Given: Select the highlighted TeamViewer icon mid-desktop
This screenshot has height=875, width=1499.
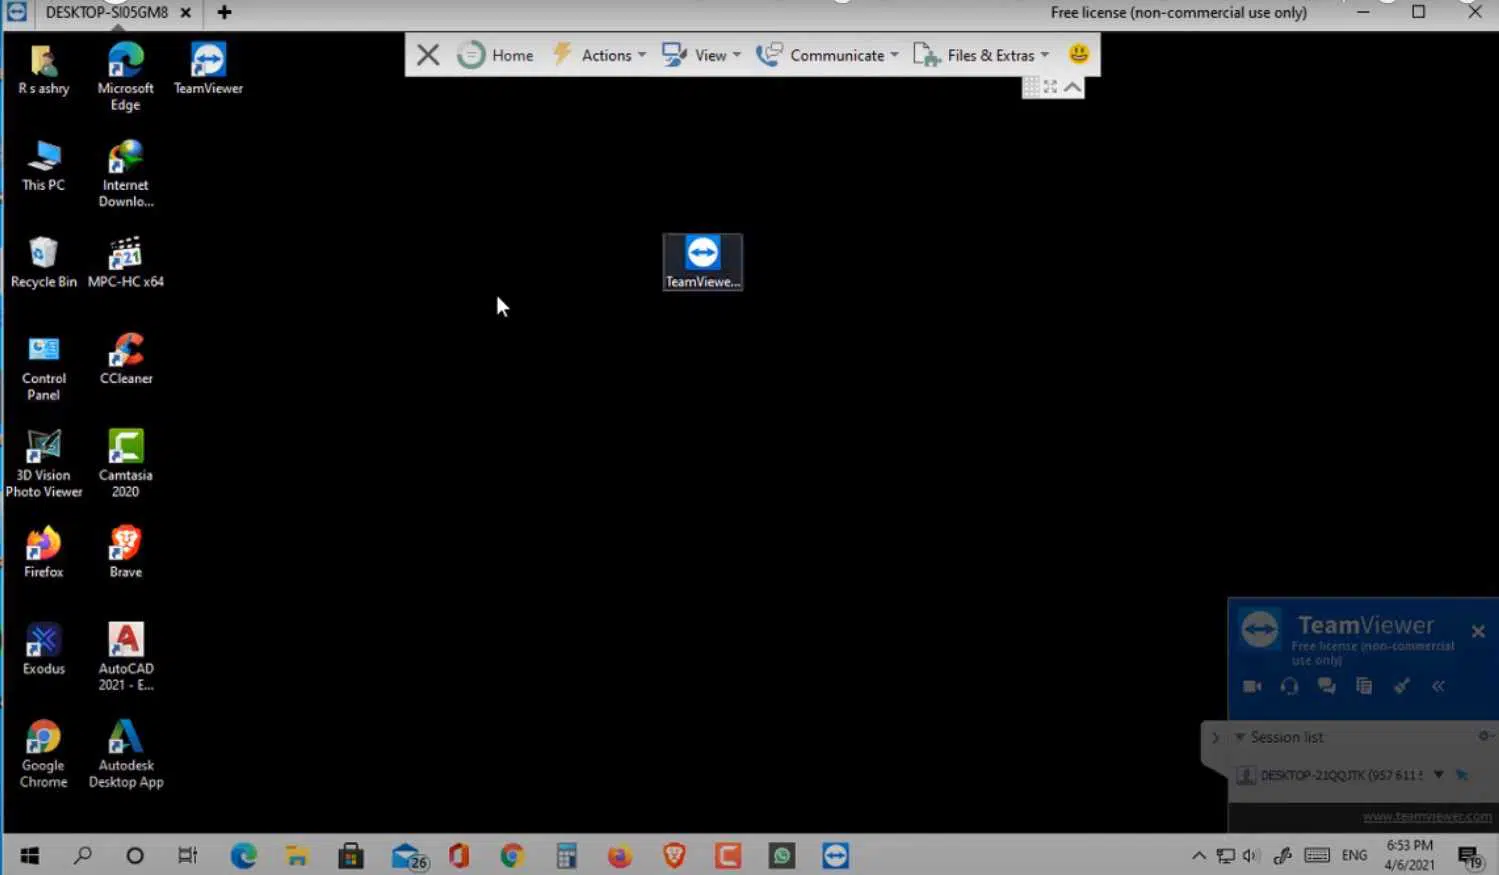Looking at the screenshot, I should coord(703,262).
